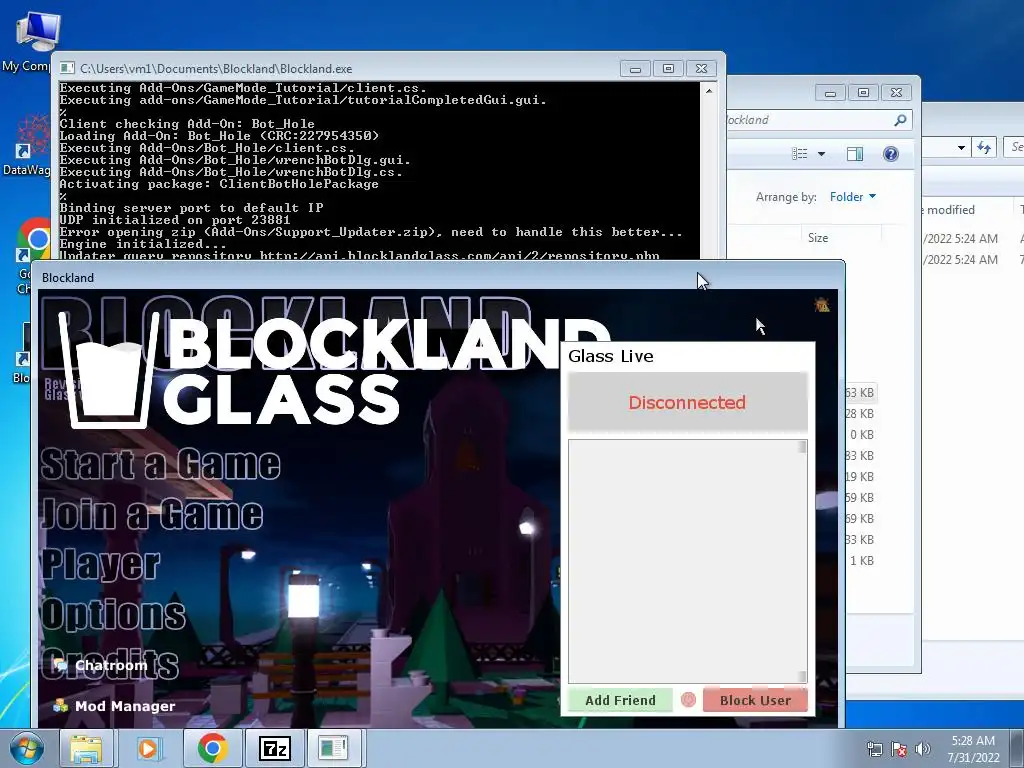Click the Mod Manager label
Viewport: 1024px width, 768px height.
pos(125,706)
